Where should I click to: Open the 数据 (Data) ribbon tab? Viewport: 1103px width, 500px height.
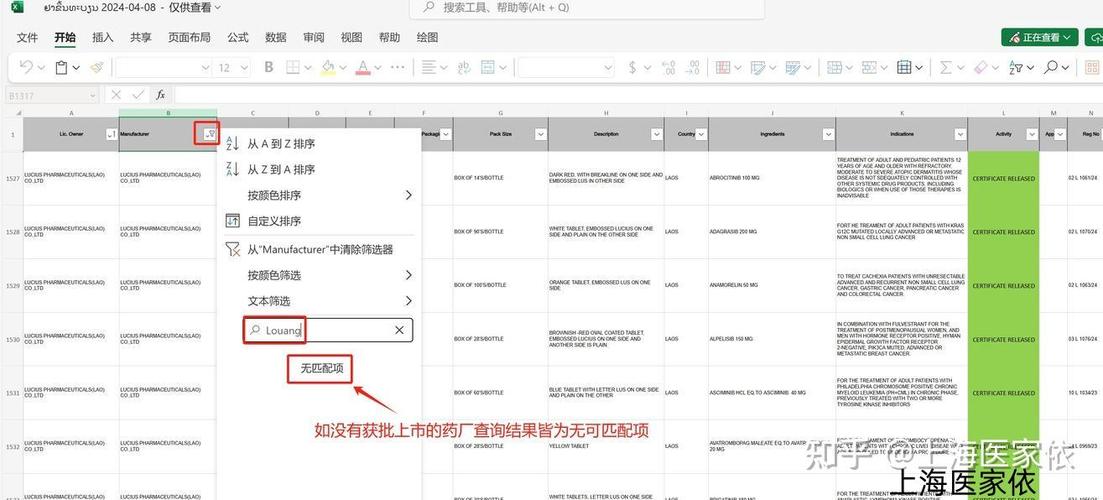[x=276, y=37]
